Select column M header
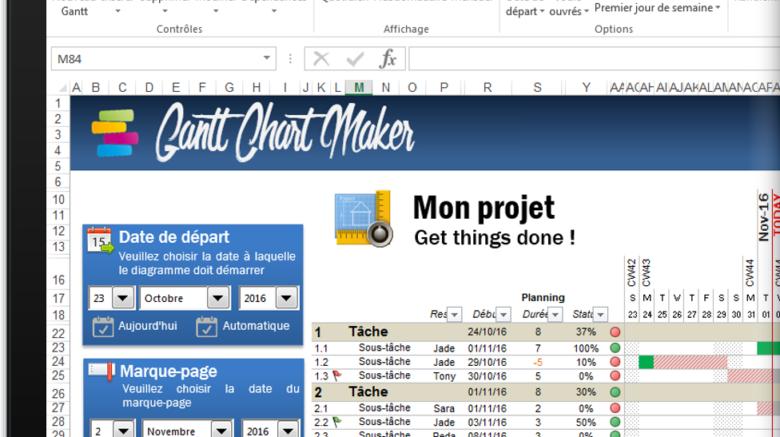The width and height of the screenshot is (780, 437). point(359,87)
